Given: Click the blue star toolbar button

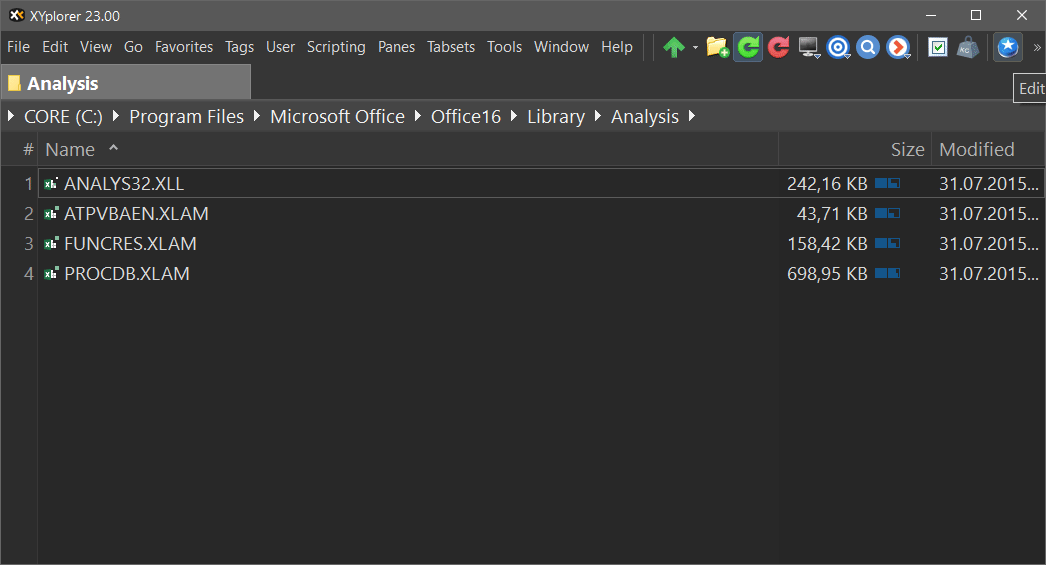Looking at the screenshot, I should (x=1008, y=47).
